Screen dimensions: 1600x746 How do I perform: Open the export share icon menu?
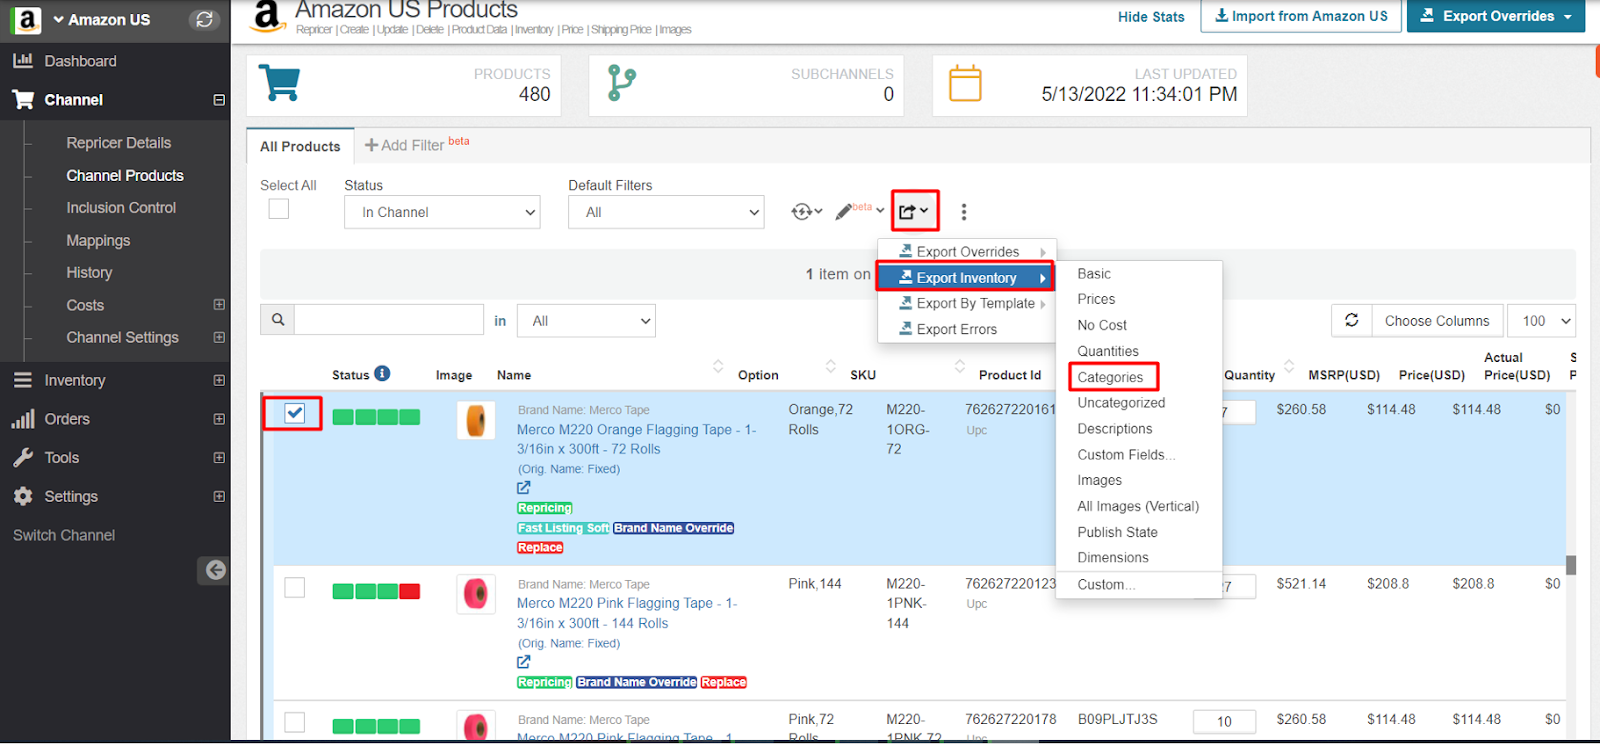pyautogui.click(x=914, y=211)
